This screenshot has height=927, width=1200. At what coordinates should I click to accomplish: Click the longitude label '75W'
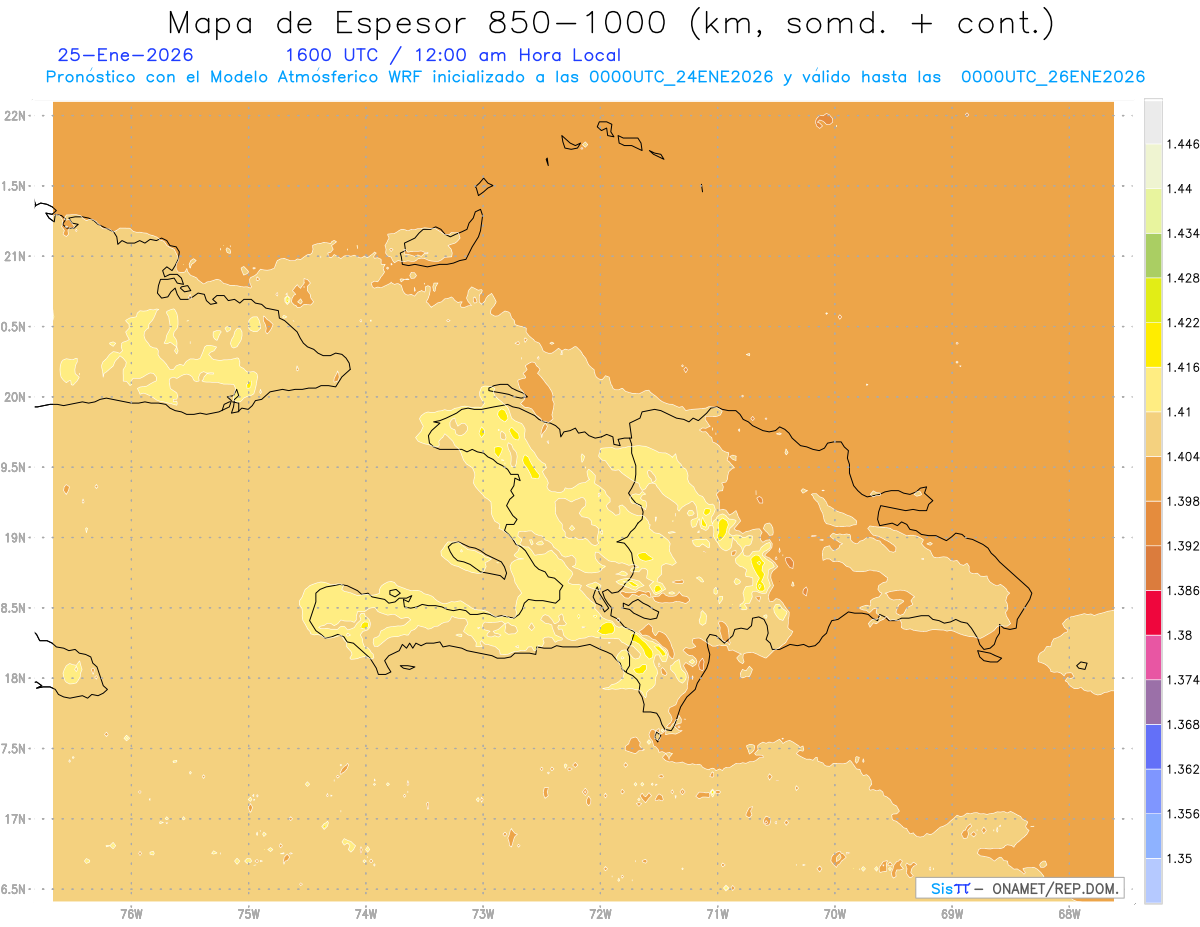tap(248, 914)
